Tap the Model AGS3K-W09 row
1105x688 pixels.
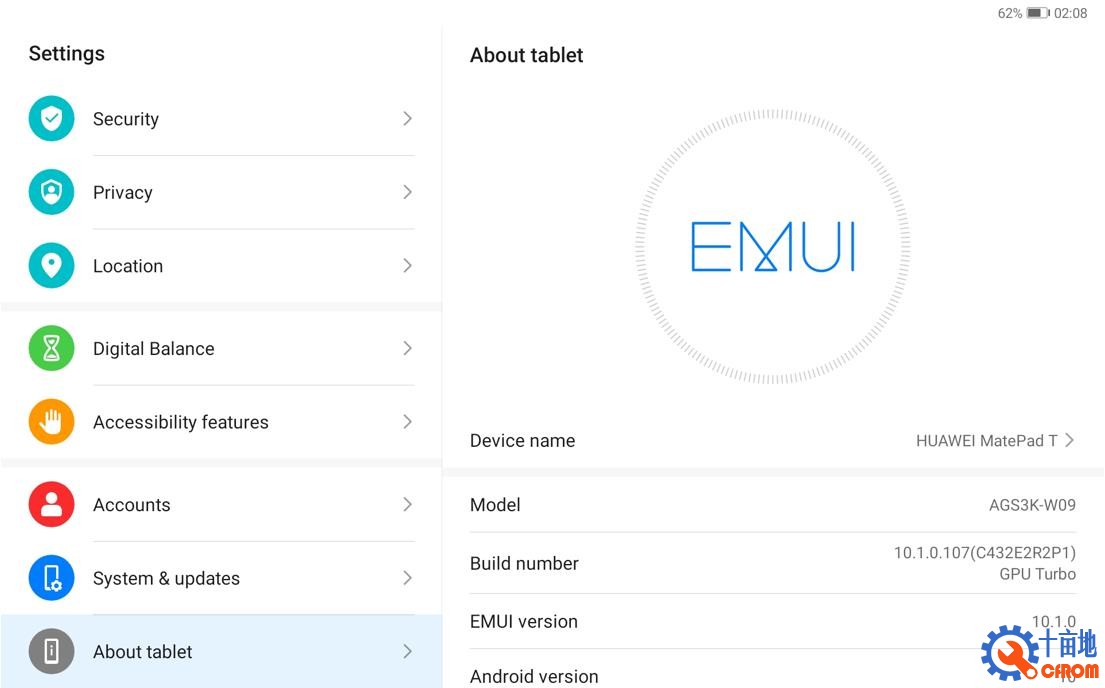tap(773, 505)
